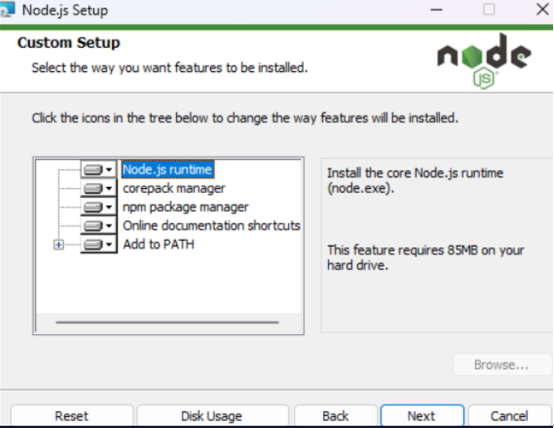
Task: Cancel the Node.js setup
Action: [509, 416]
